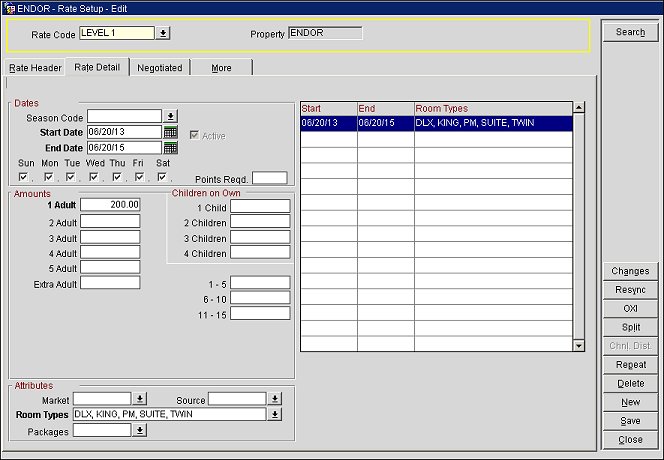Expand the Market dropdown
The image size is (664, 460).
(x=139, y=399)
